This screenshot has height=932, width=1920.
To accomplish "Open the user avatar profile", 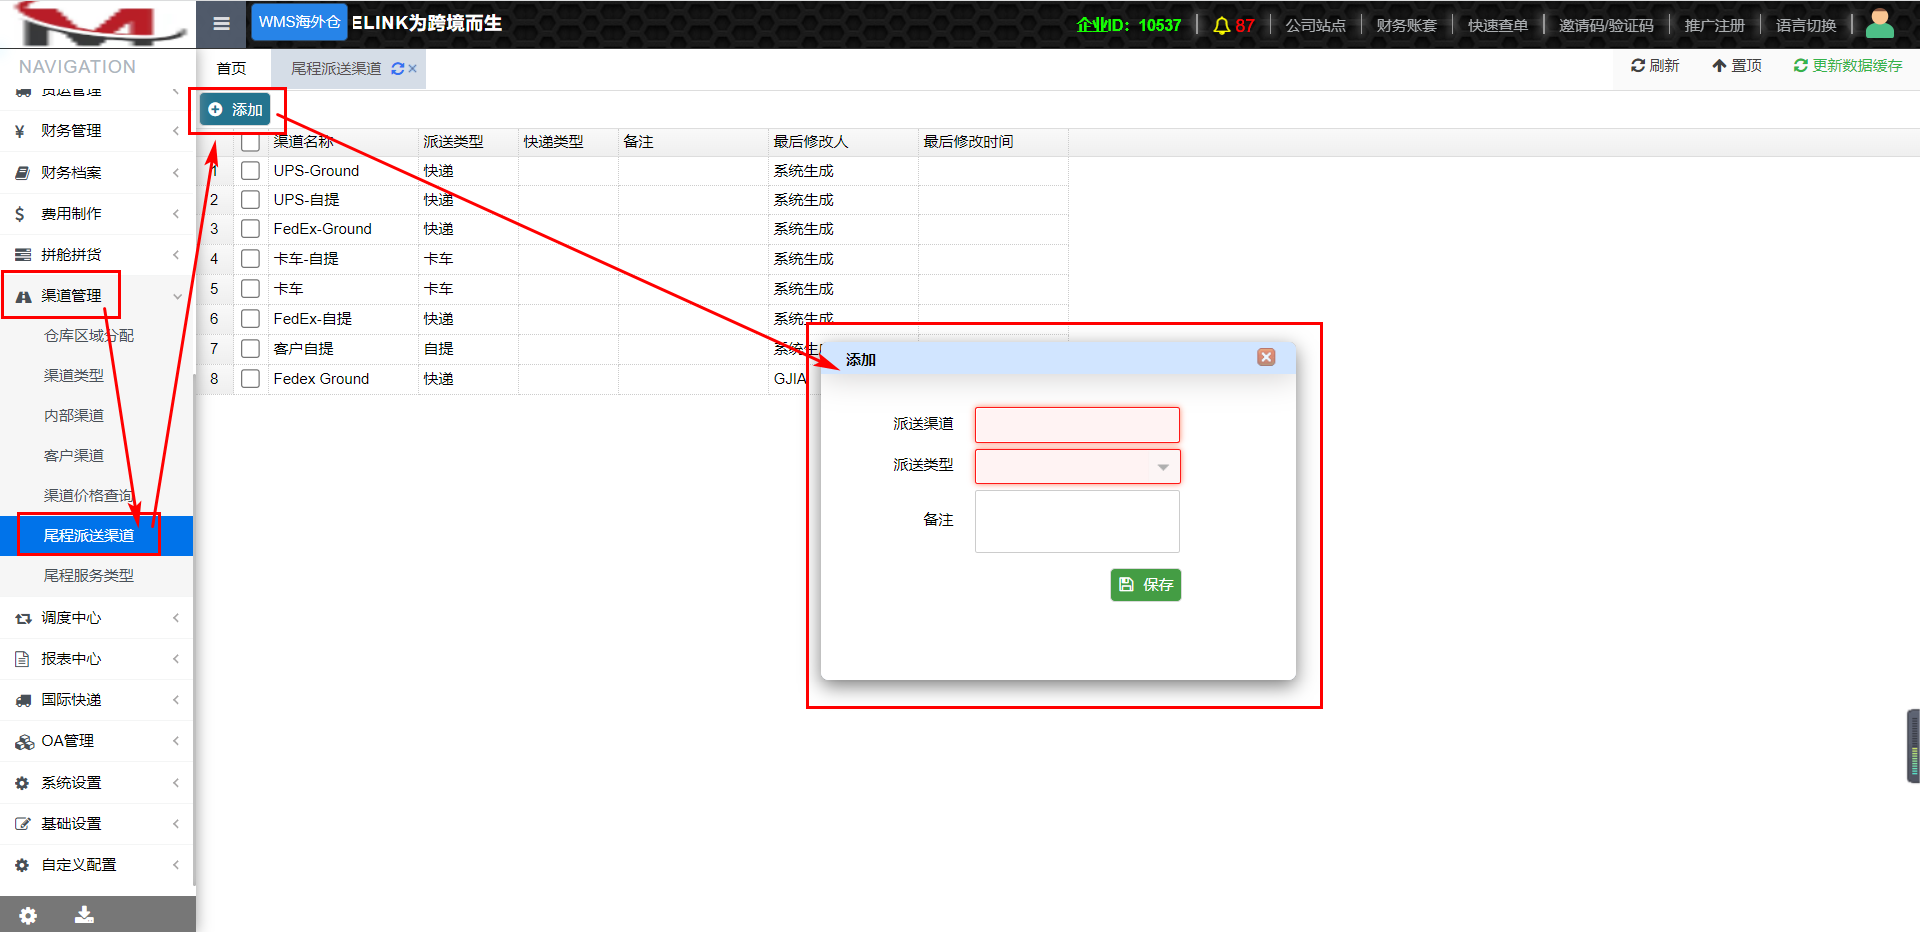I will point(1880,23).
